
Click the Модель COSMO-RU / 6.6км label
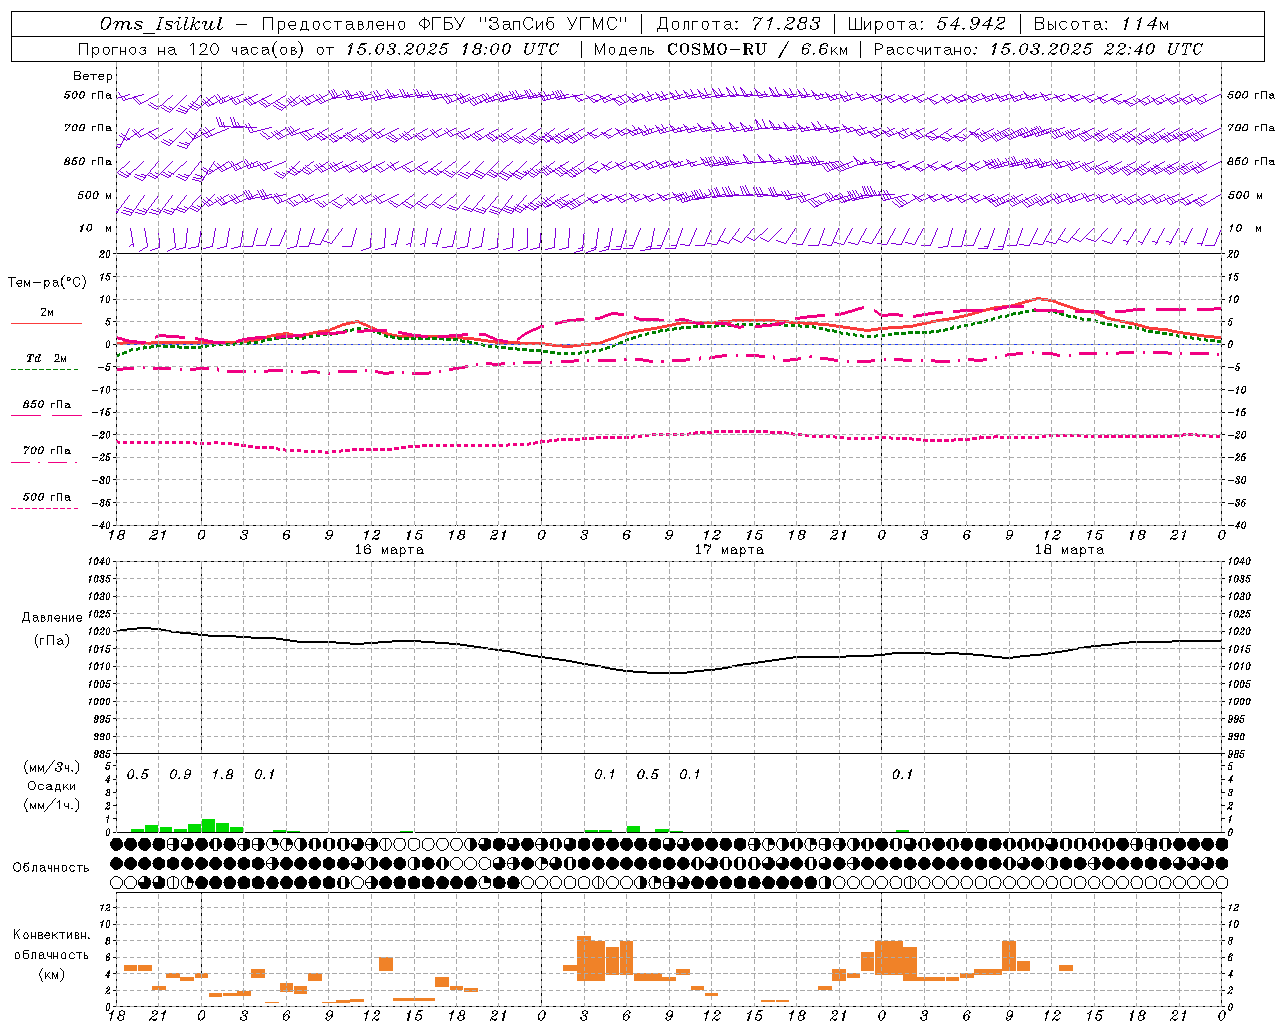pos(721,49)
